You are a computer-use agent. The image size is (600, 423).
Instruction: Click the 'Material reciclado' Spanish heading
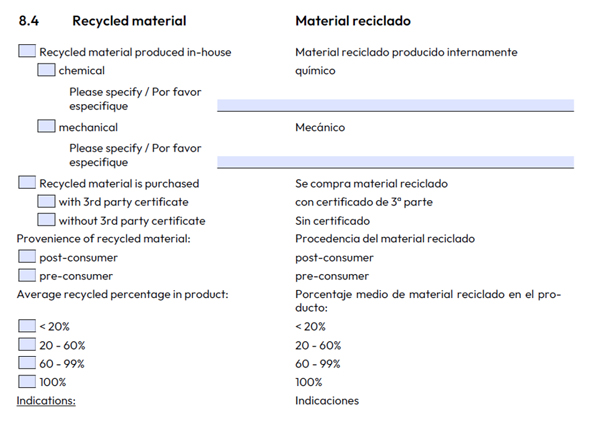click(x=353, y=21)
